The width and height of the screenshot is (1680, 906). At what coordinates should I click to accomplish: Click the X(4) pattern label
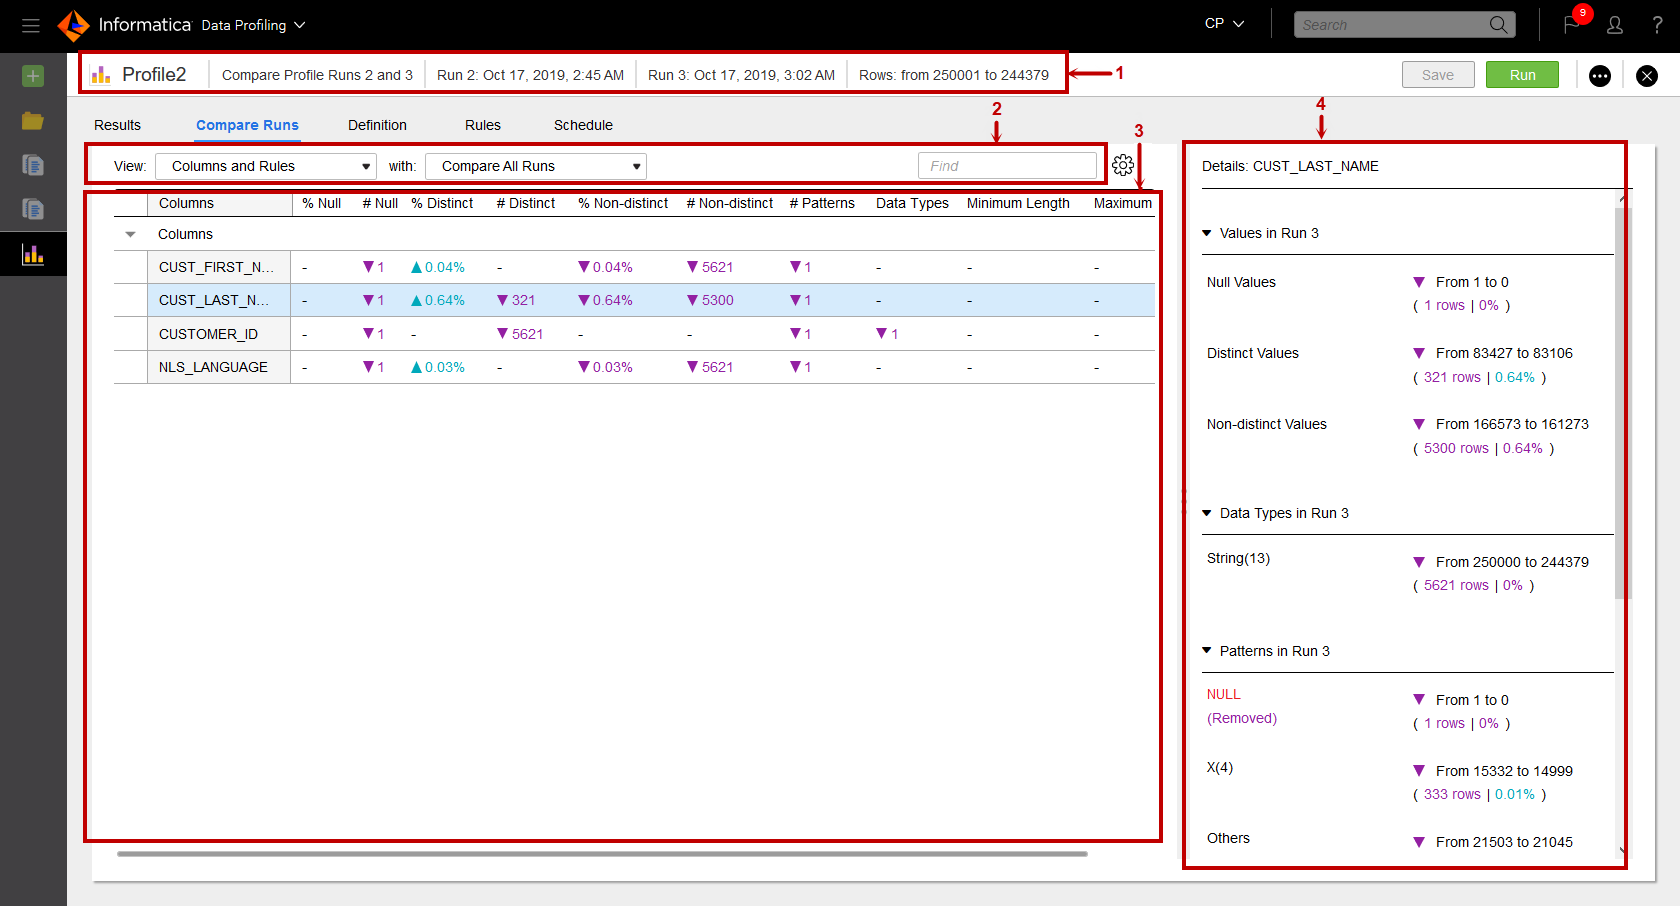pos(1220,768)
